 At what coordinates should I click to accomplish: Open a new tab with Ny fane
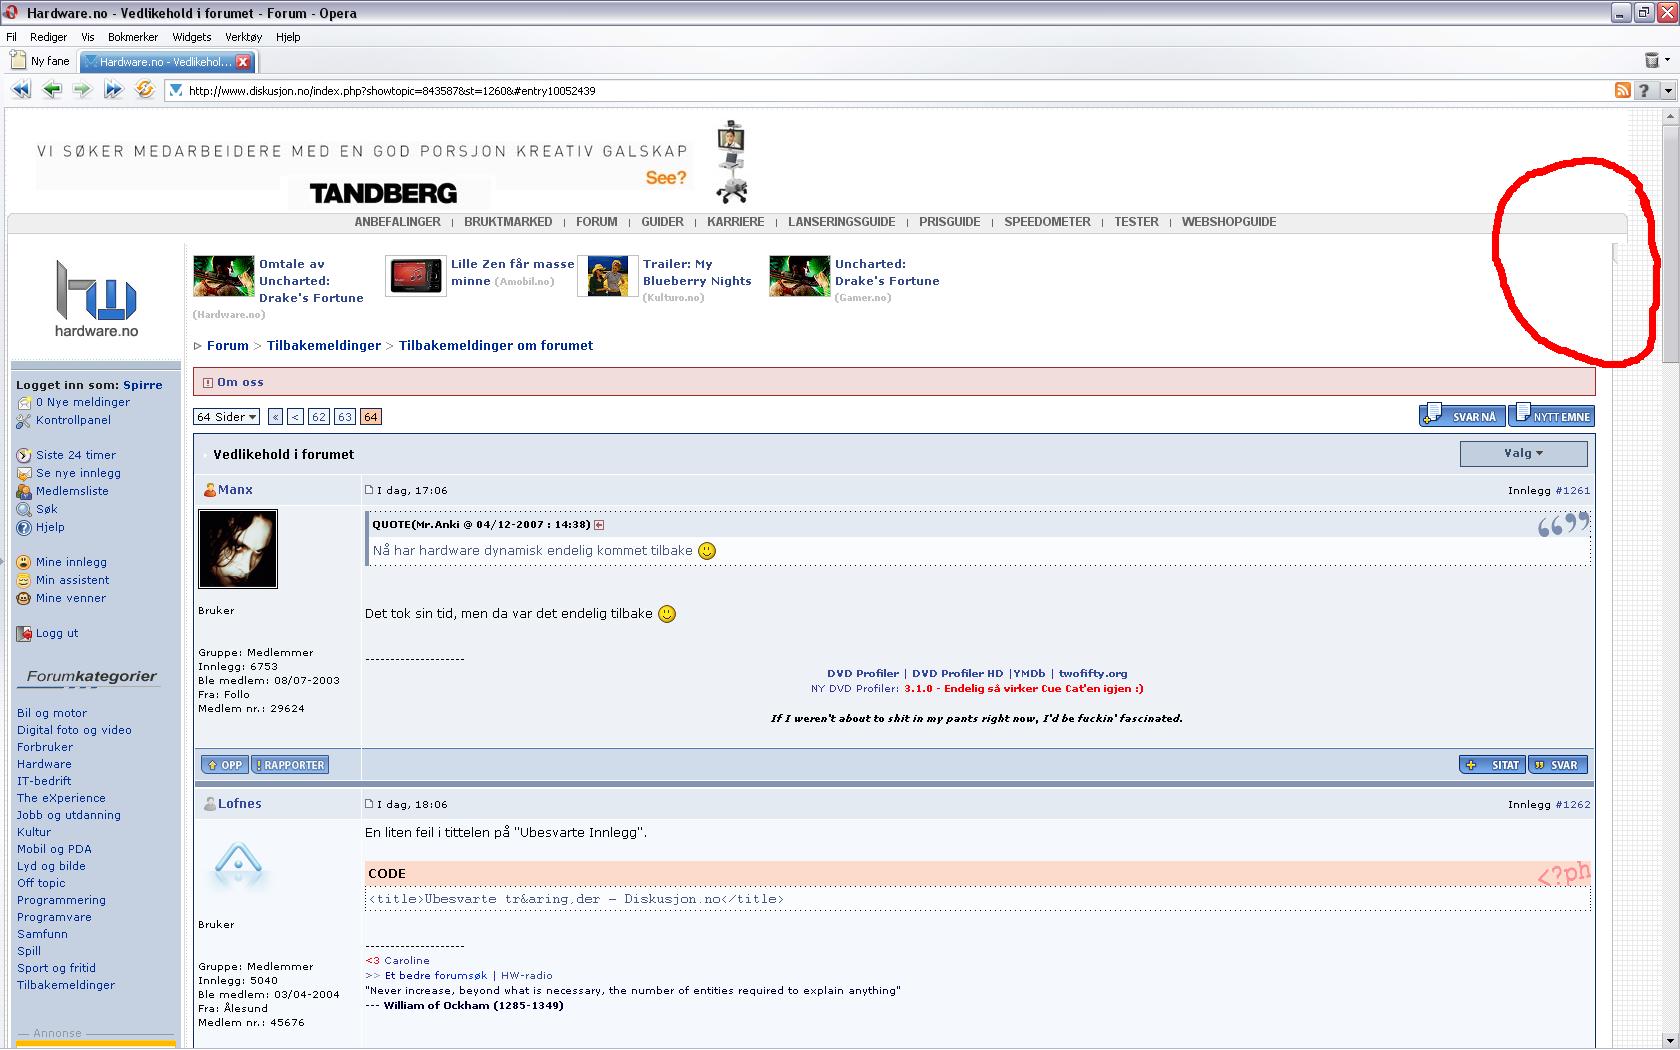coord(41,61)
